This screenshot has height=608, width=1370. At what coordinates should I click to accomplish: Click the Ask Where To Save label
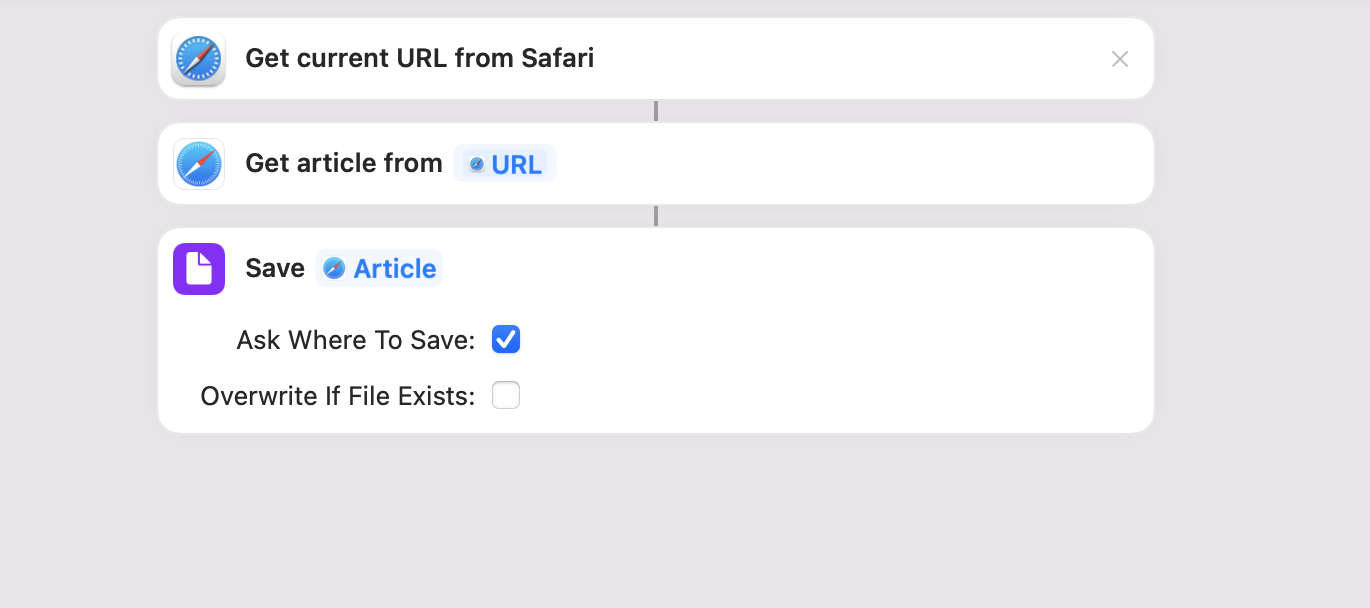355,340
